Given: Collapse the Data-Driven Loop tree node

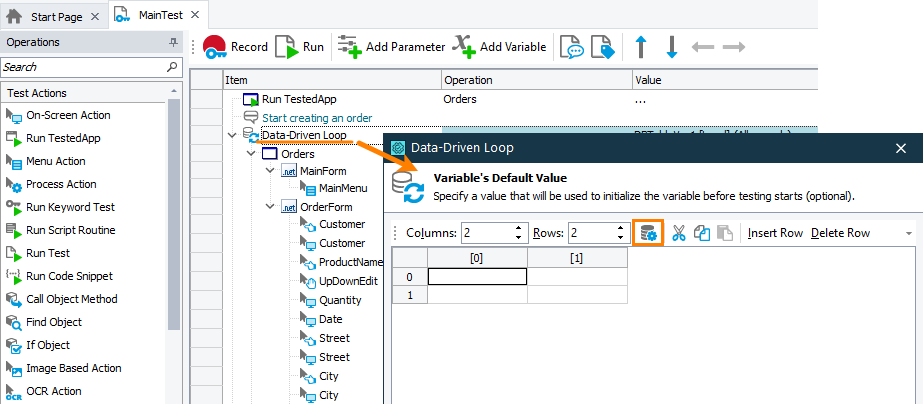Looking at the screenshot, I should 232,135.
